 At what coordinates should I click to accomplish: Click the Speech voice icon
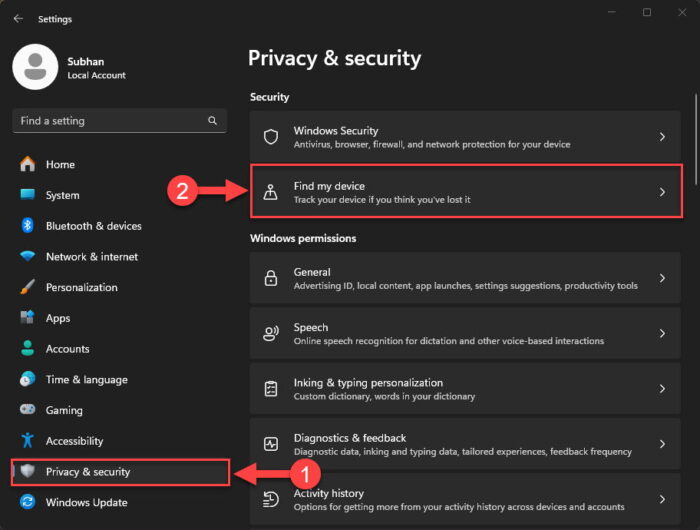(x=271, y=333)
